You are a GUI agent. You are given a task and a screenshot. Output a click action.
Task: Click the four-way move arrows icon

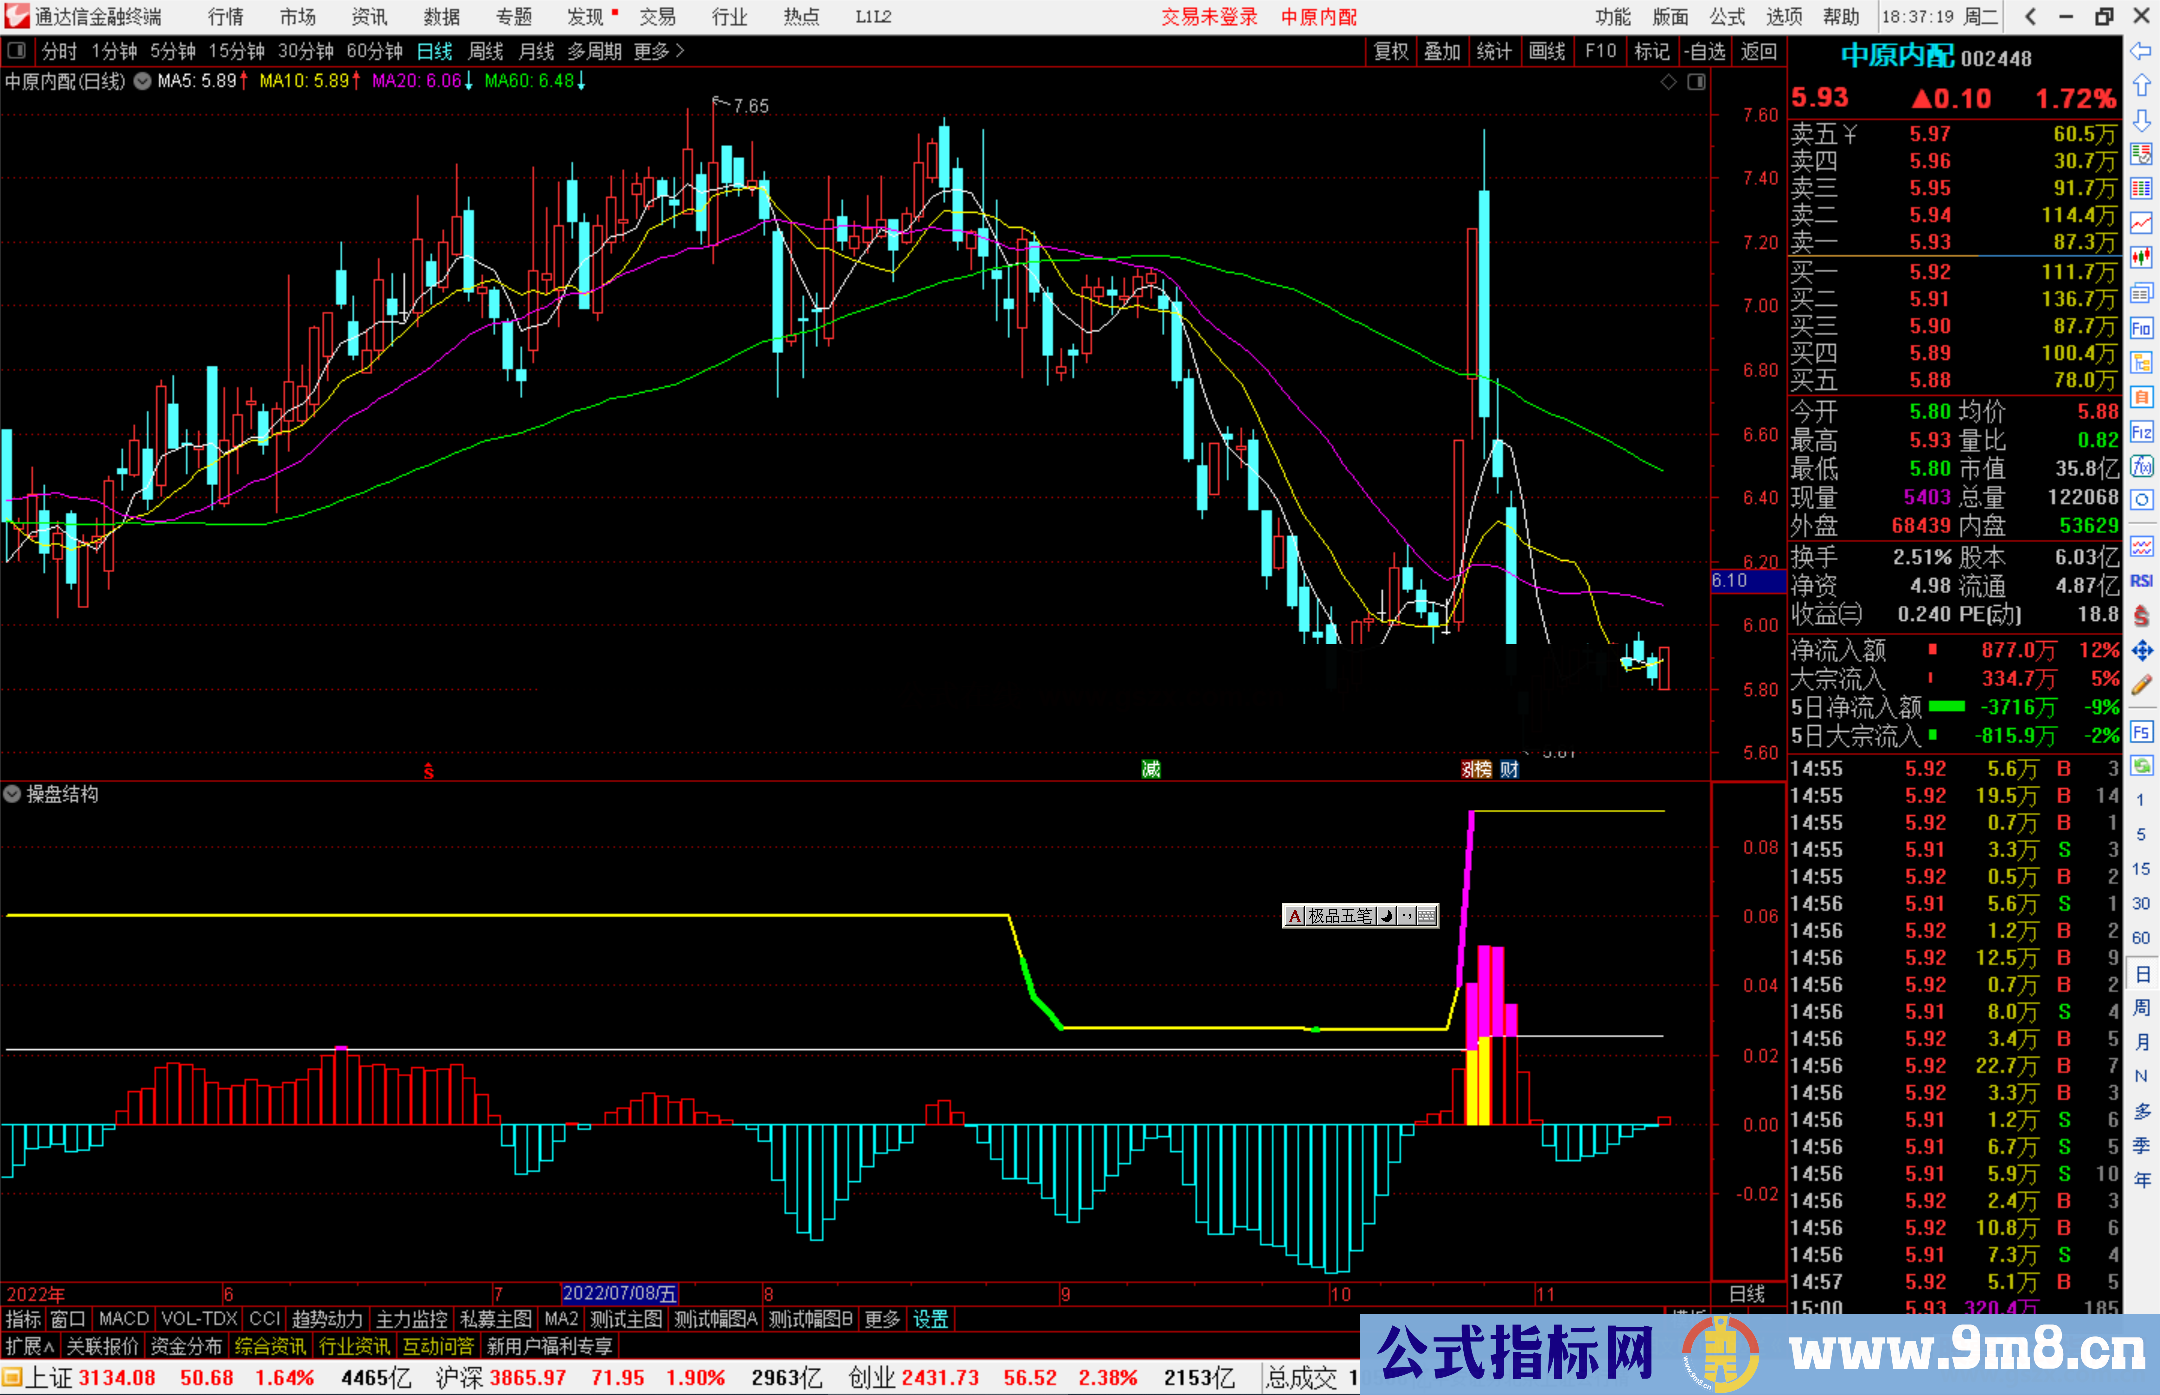click(x=2141, y=651)
